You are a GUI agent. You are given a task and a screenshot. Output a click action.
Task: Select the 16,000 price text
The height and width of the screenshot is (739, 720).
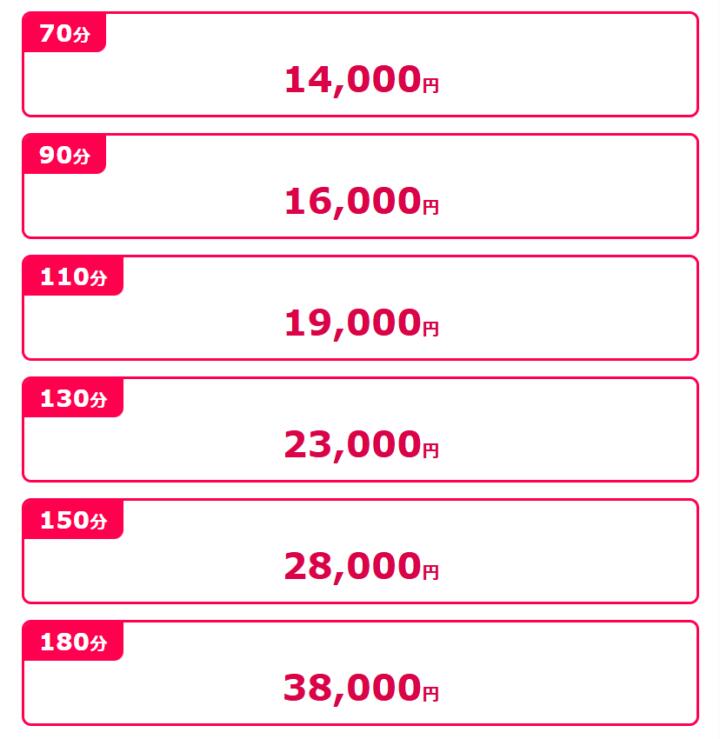pyautogui.click(x=351, y=202)
